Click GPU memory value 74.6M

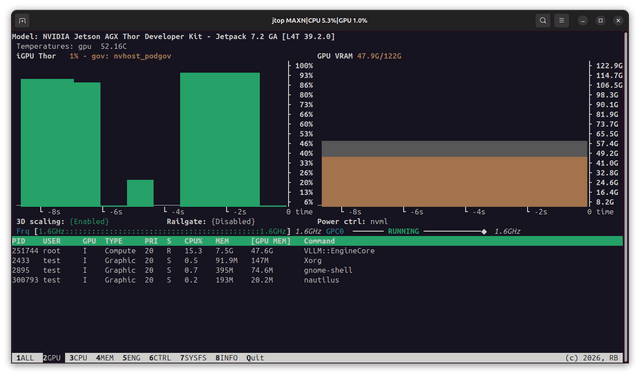coord(262,271)
